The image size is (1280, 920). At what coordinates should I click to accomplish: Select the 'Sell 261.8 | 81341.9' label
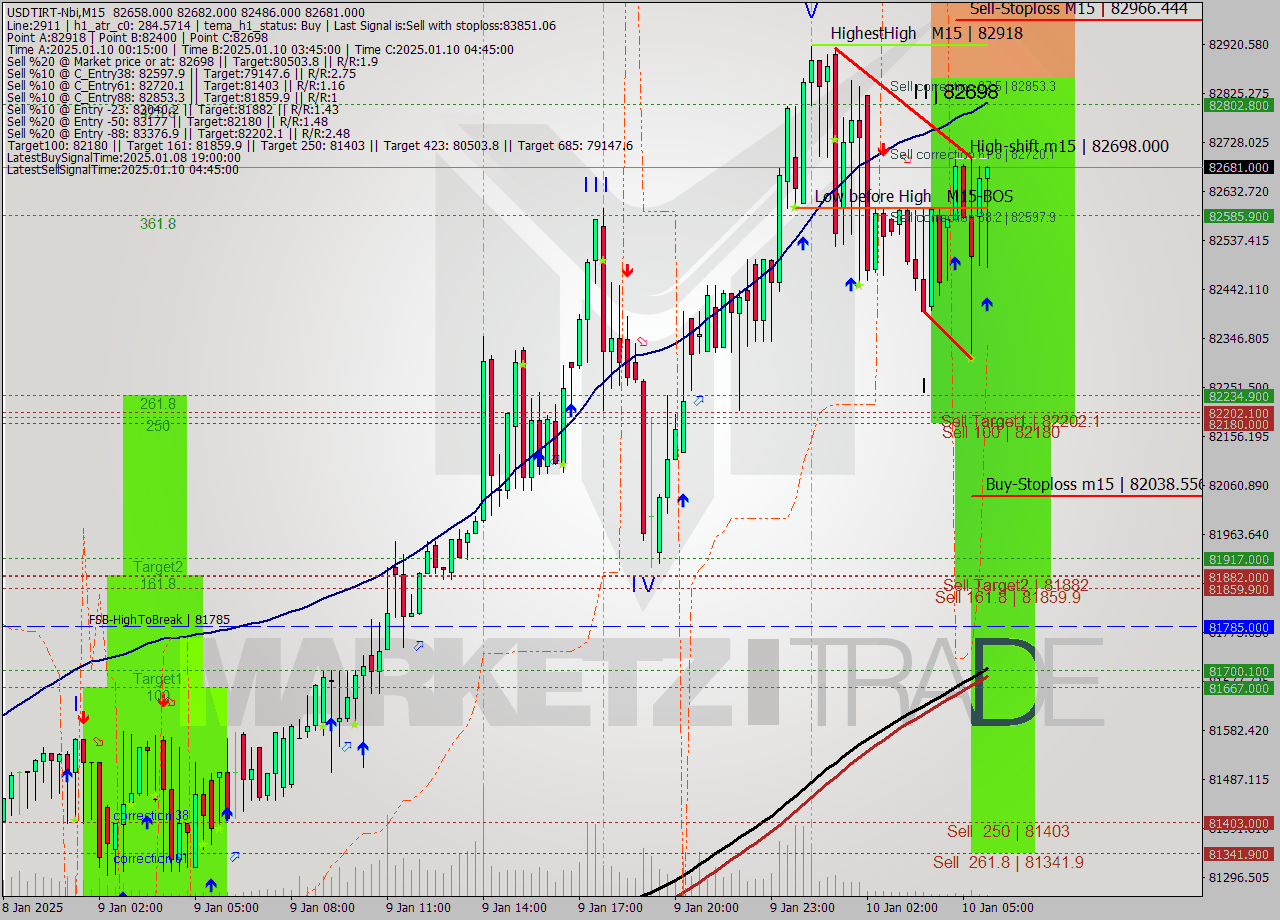pyautogui.click(x=1008, y=862)
